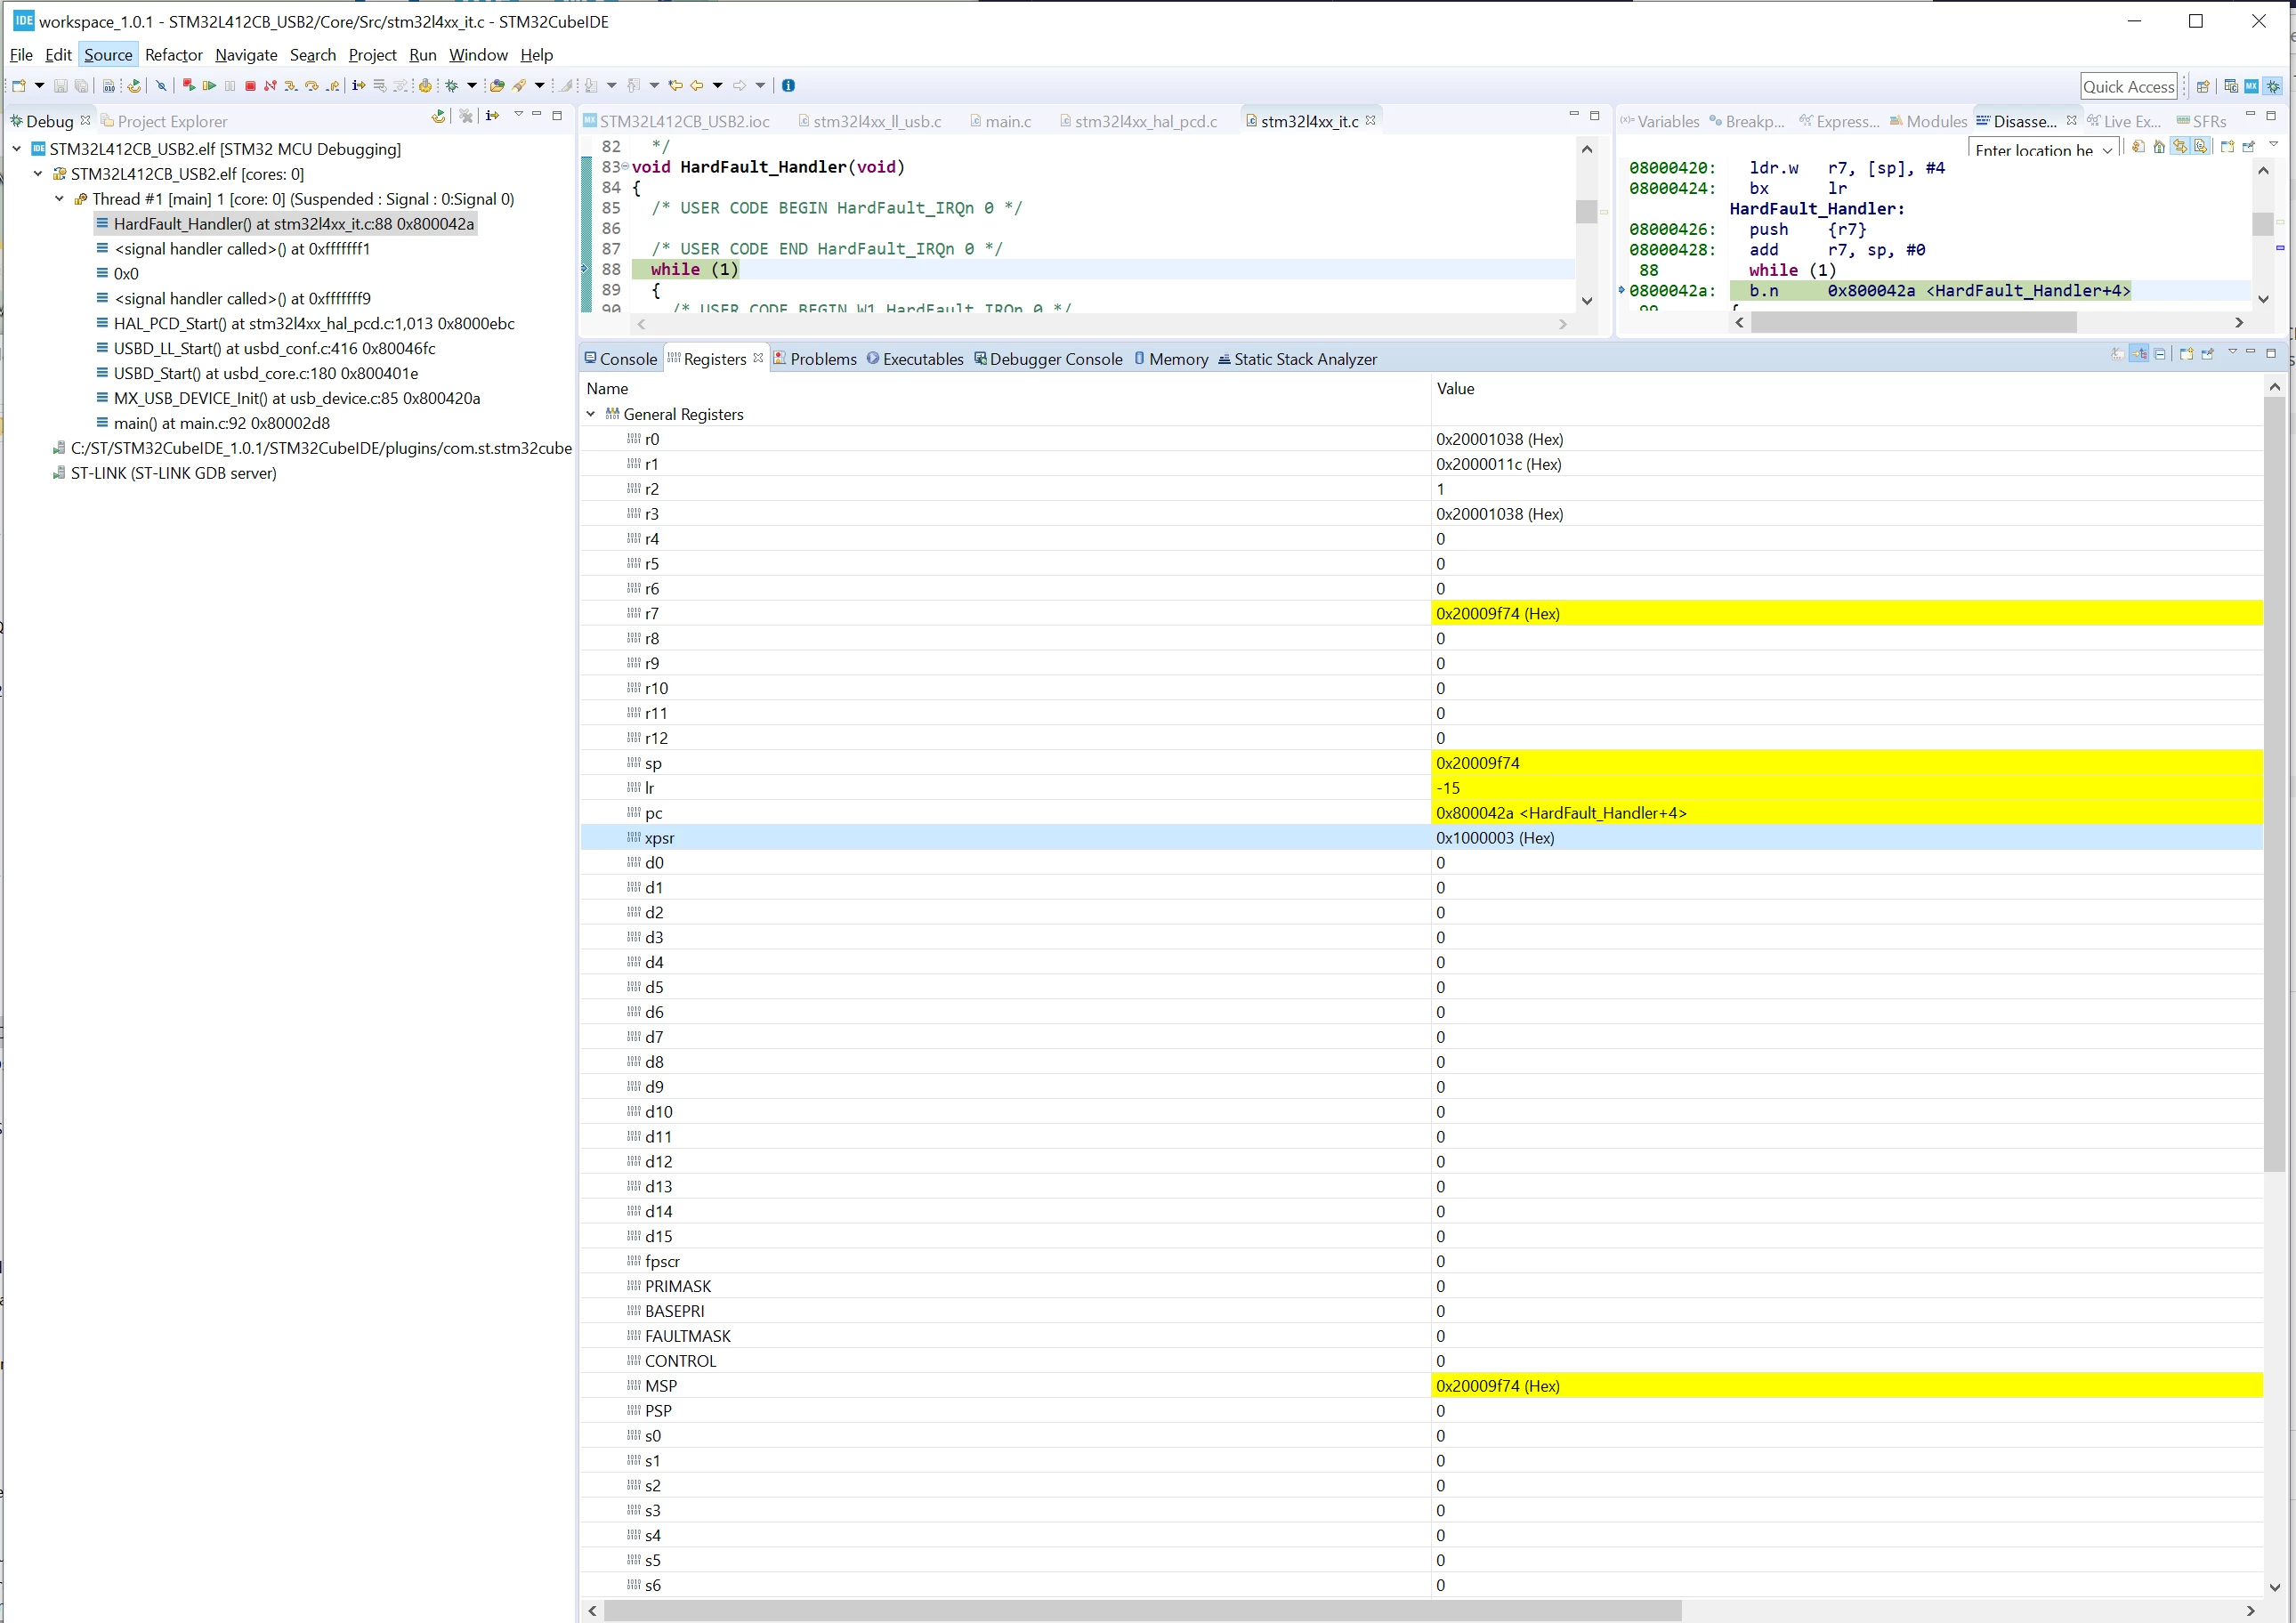The height and width of the screenshot is (1623, 2296).
Task: Toggle Show Source in Disassembly view
Action: pyautogui.click(x=2201, y=146)
